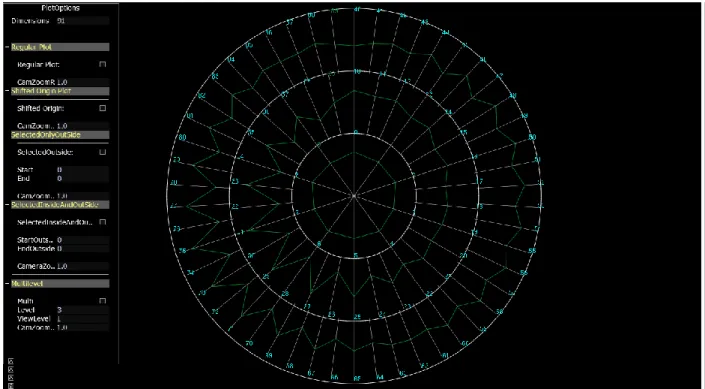705x389 pixels.
Task: Edit the CameraZo.. value field
Action: [83, 266]
